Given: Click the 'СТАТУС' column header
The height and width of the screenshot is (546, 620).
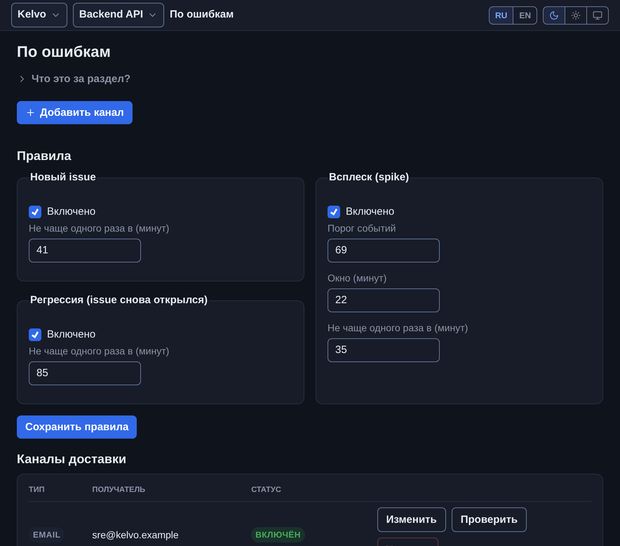Looking at the screenshot, I should click(x=266, y=489).
